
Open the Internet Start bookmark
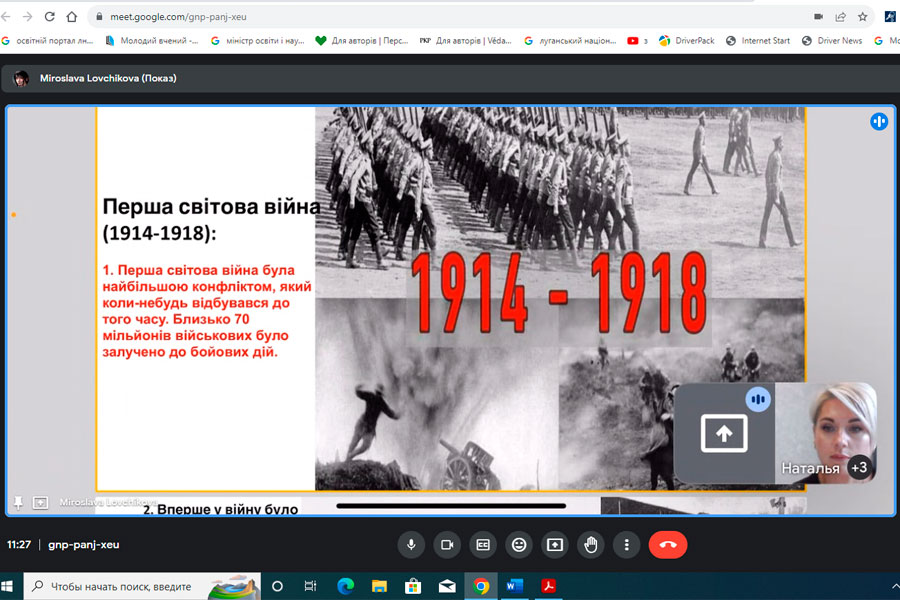tap(758, 41)
